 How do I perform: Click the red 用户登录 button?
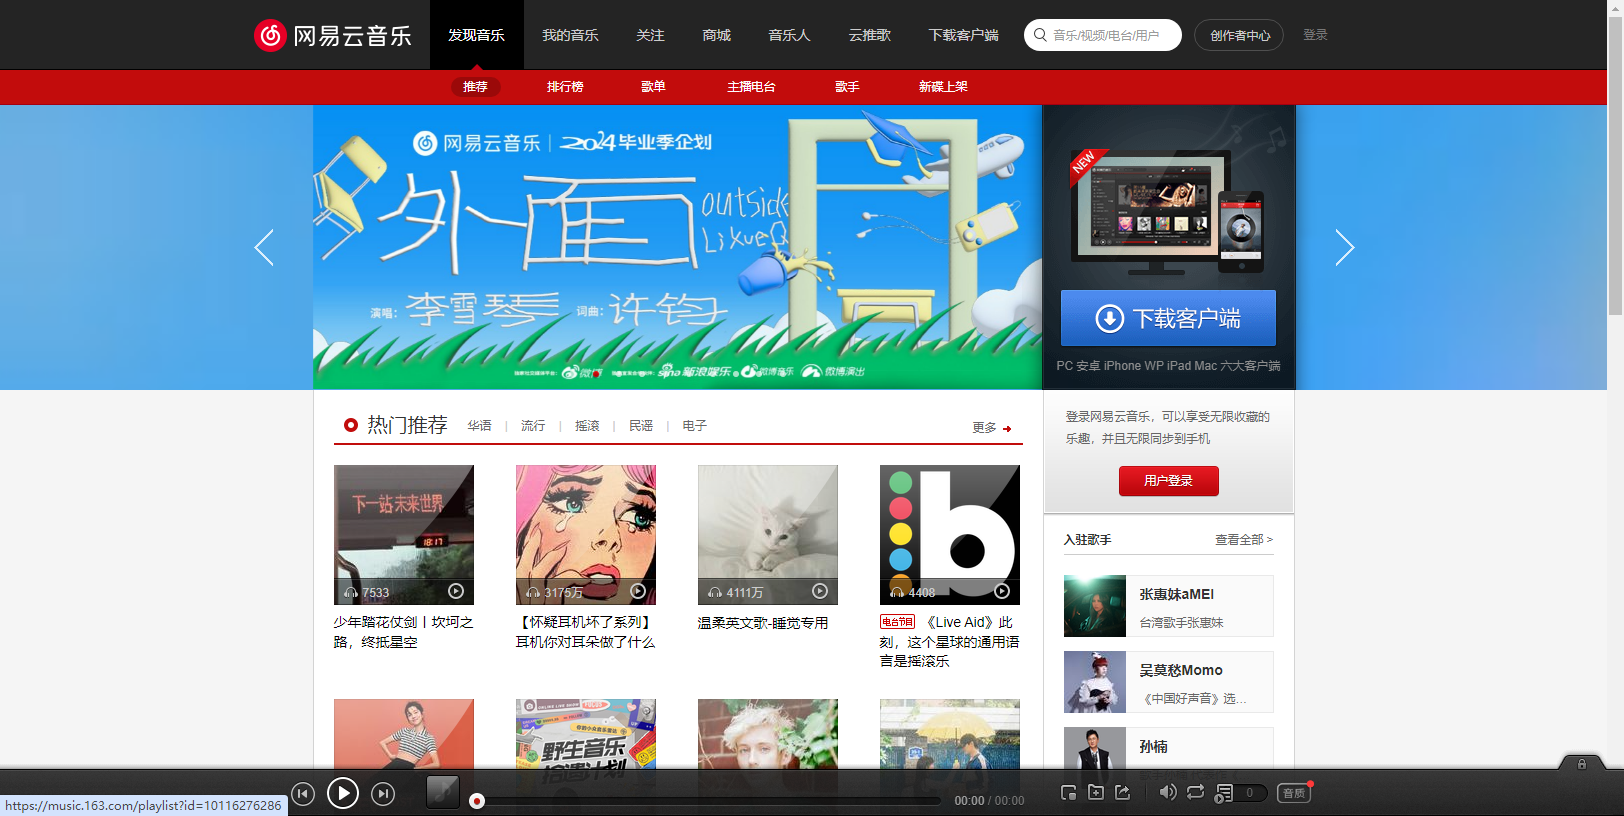1168,481
